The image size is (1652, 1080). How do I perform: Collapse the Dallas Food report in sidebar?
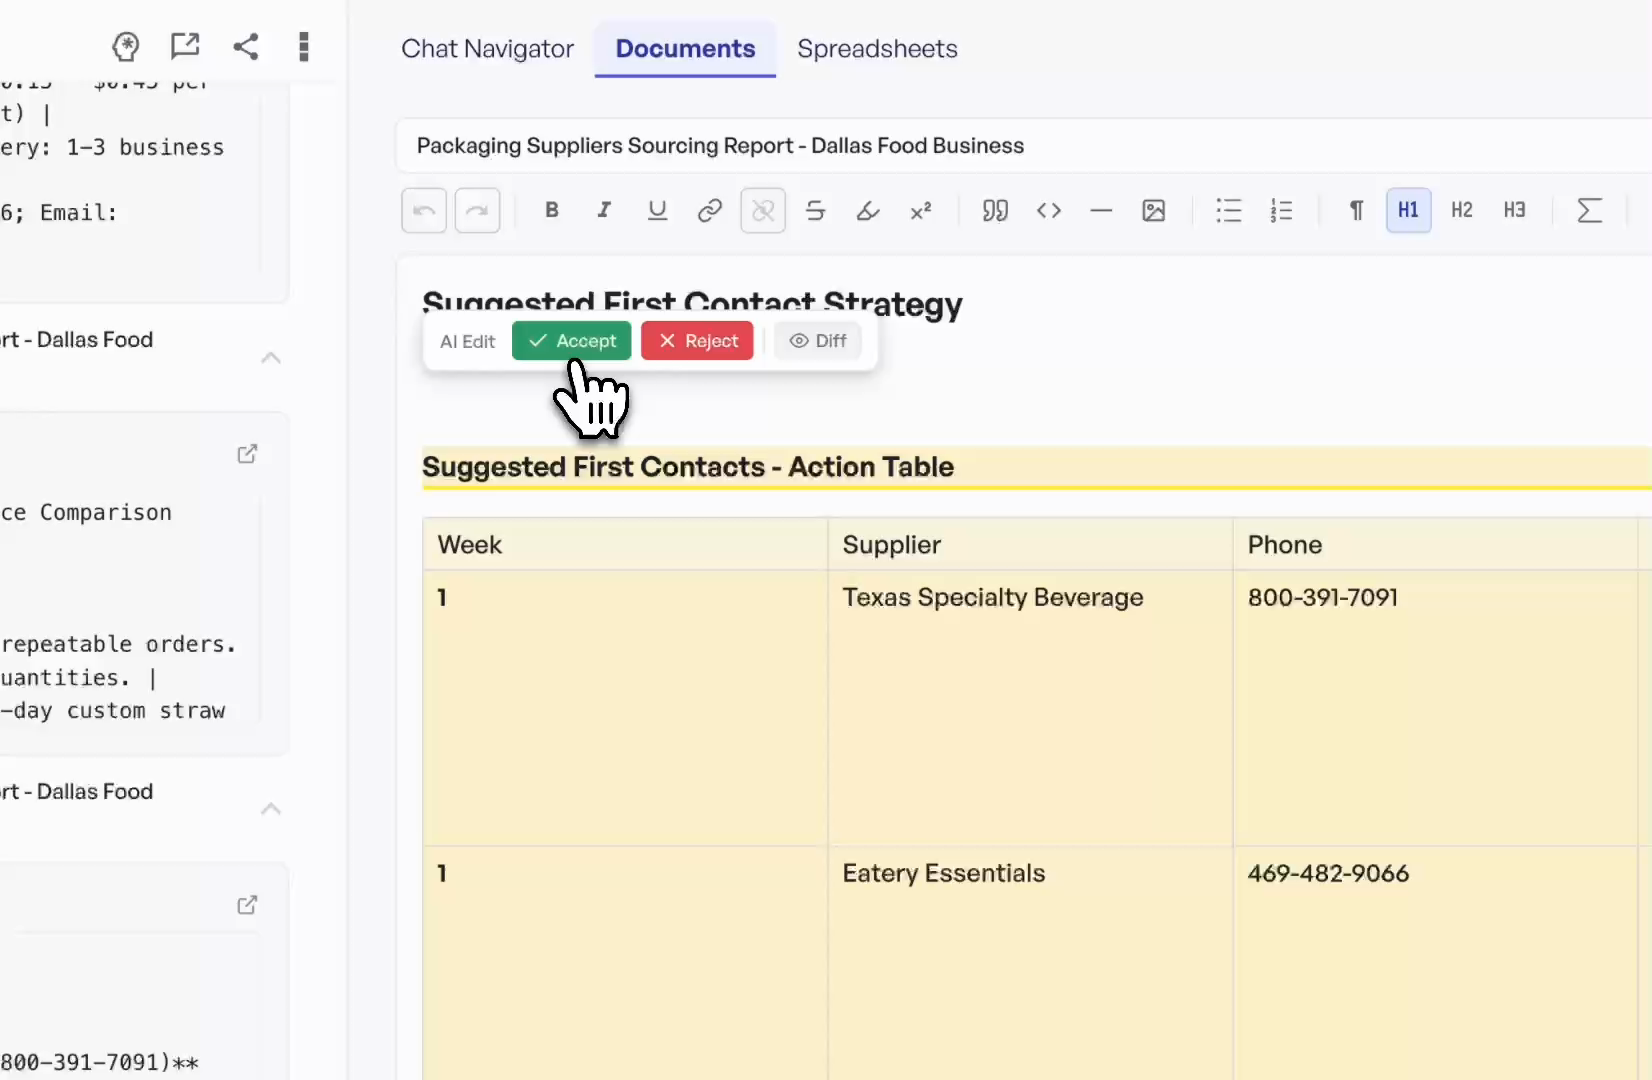[x=270, y=357]
